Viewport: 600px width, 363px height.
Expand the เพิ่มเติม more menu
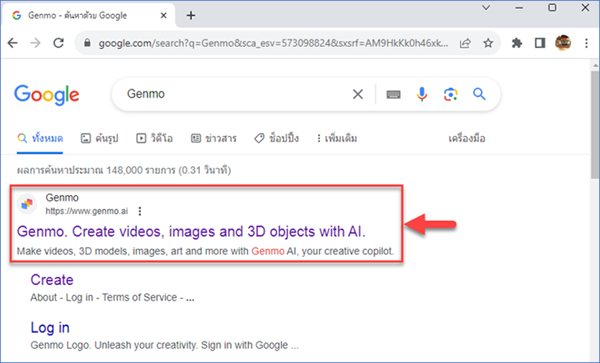click(337, 138)
